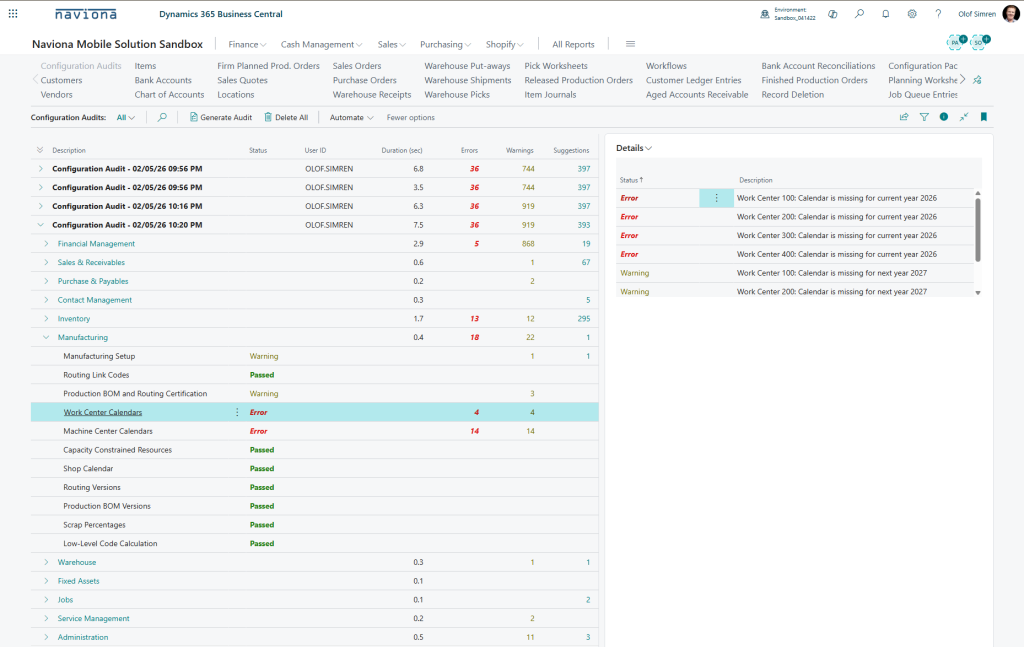Click the Generate Audit button
Viewport: 1024px width, 647px height.
coord(220,117)
